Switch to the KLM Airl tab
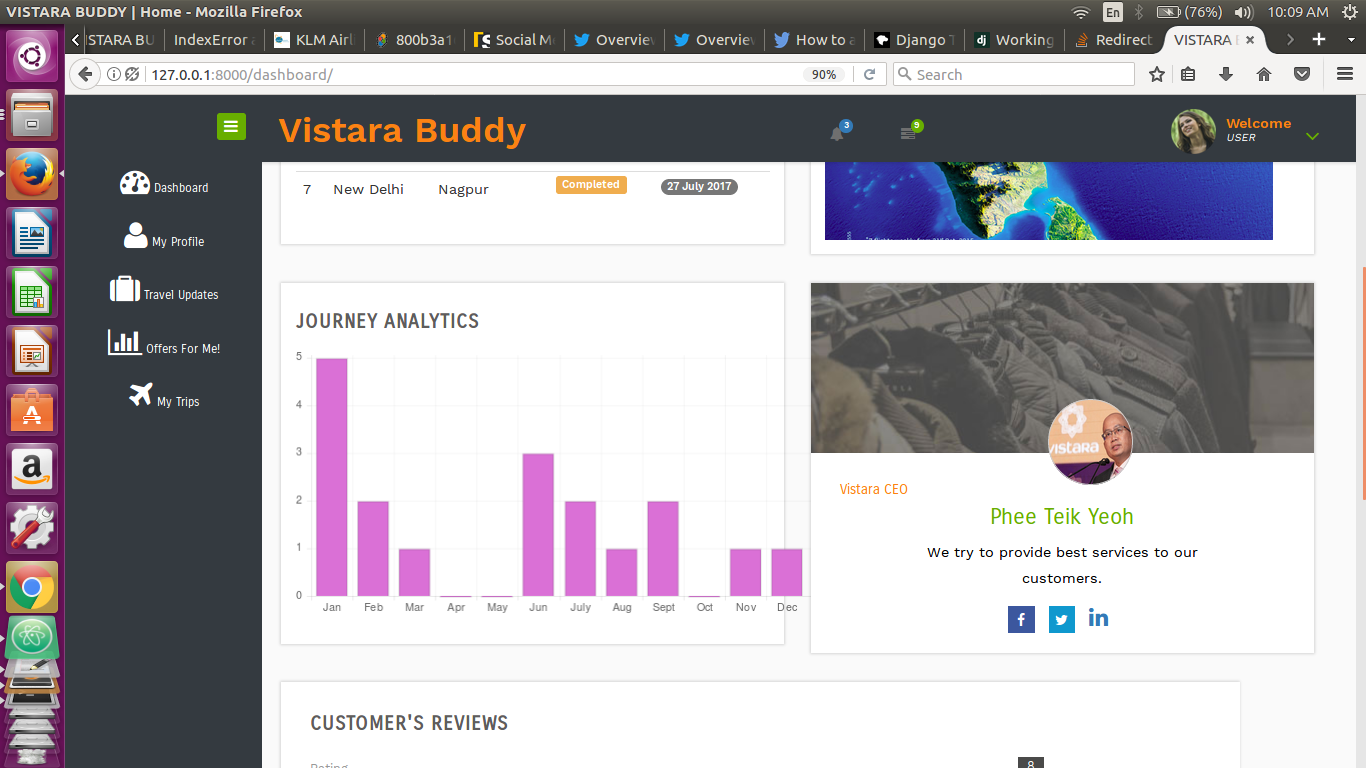The height and width of the screenshot is (768, 1366). [313, 40]
